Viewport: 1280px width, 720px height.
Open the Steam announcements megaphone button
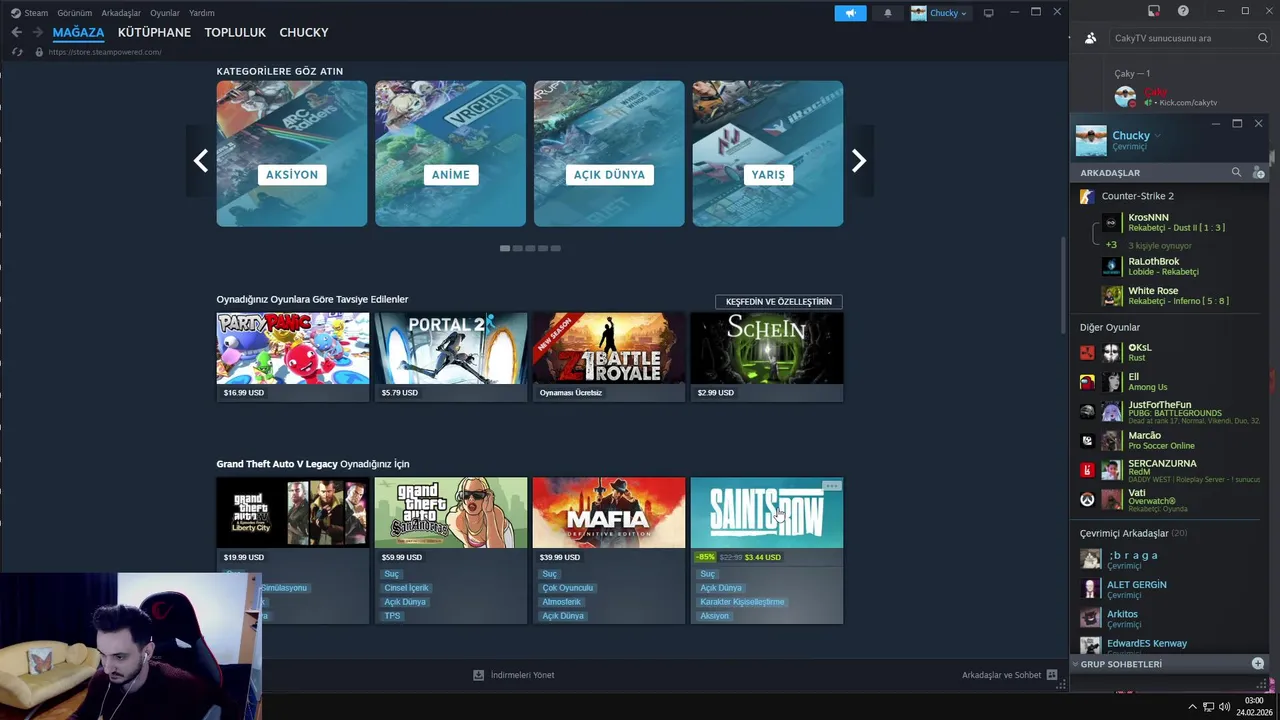850,13
